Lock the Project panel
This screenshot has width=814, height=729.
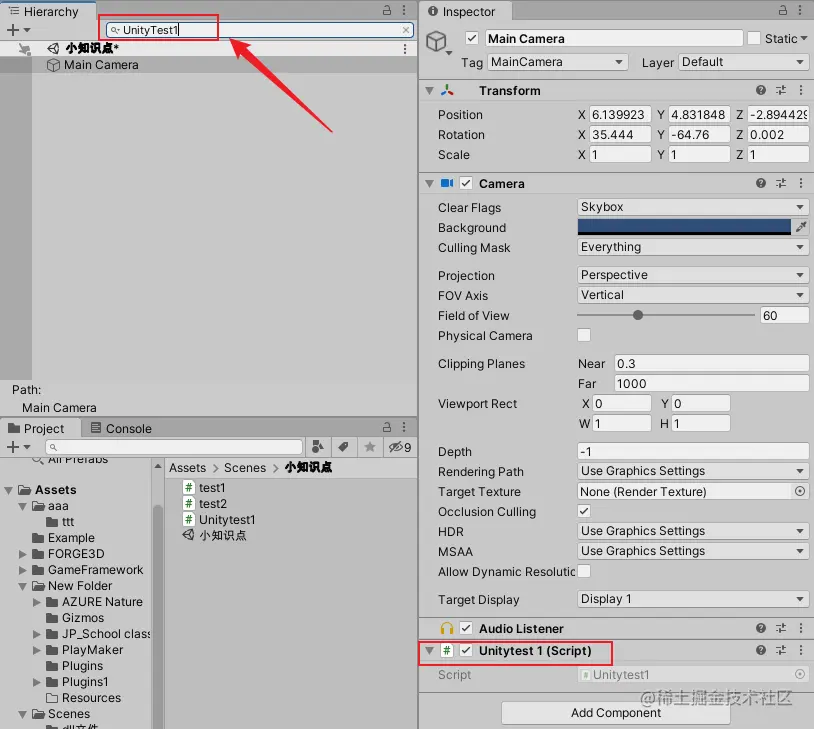tap(387, 427)
